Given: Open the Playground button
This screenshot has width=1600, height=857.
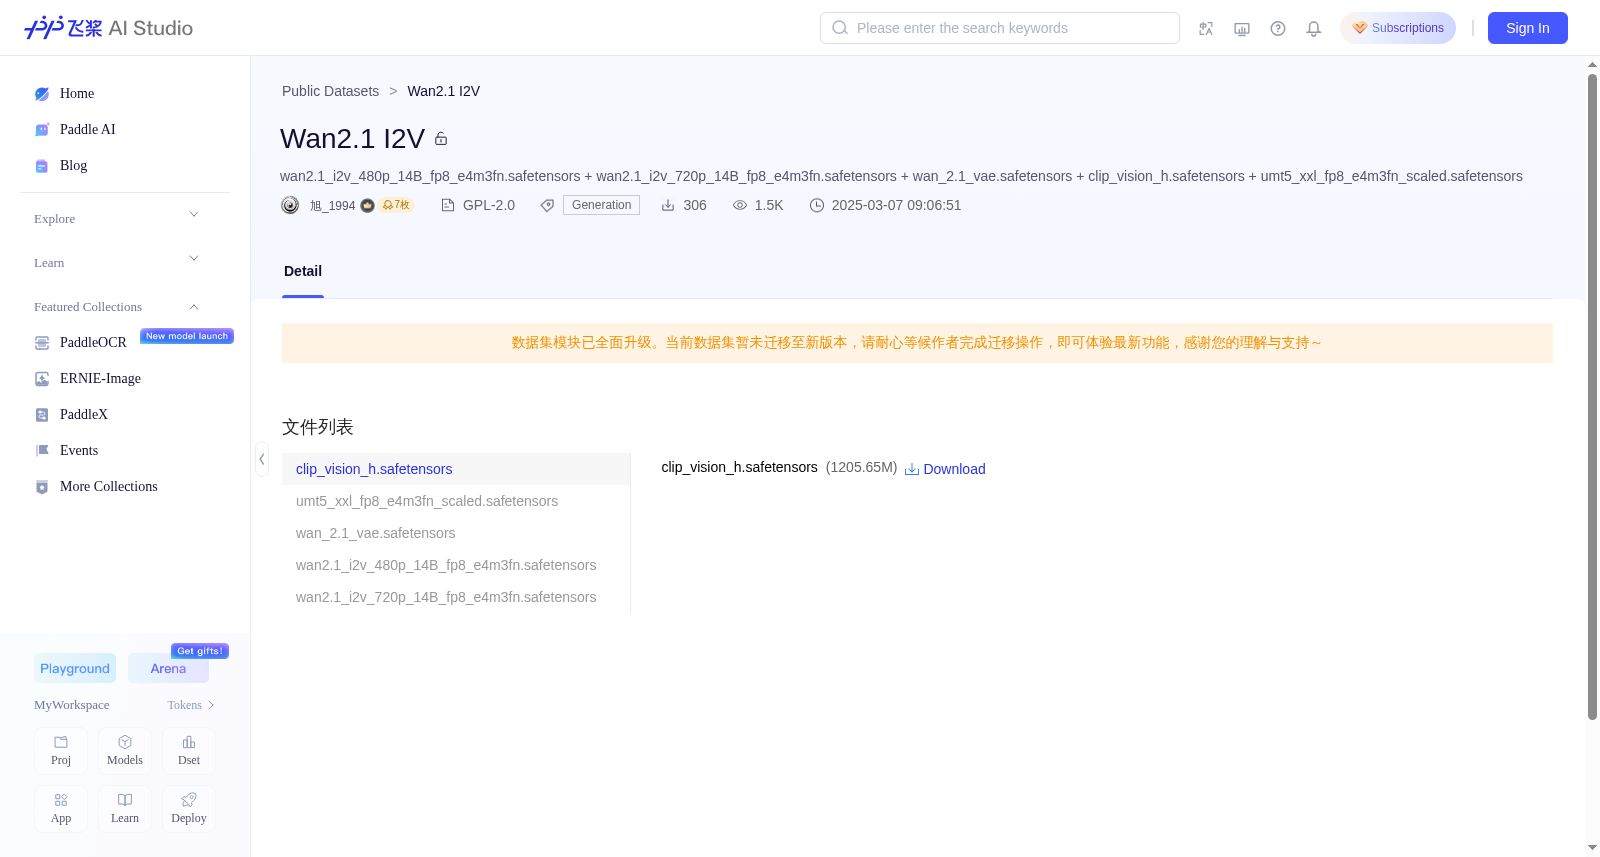Looking at the screenshot, I should (75, 668).
